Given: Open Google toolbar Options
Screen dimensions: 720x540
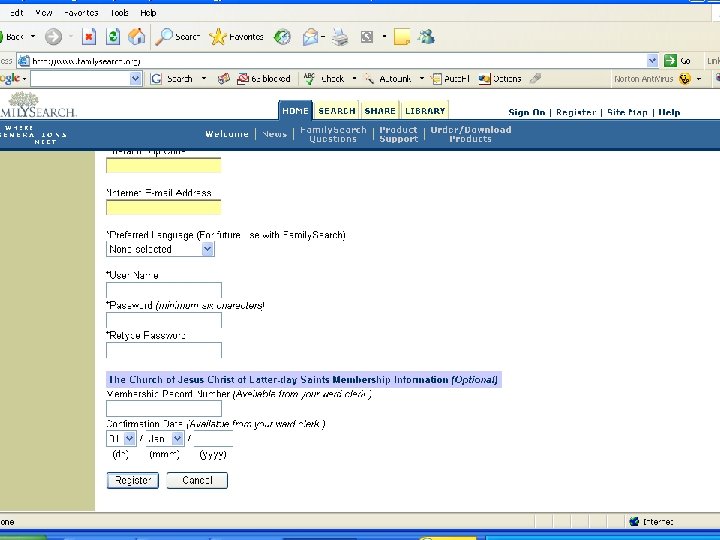Looking at the screenshot, I should (500, 79).
